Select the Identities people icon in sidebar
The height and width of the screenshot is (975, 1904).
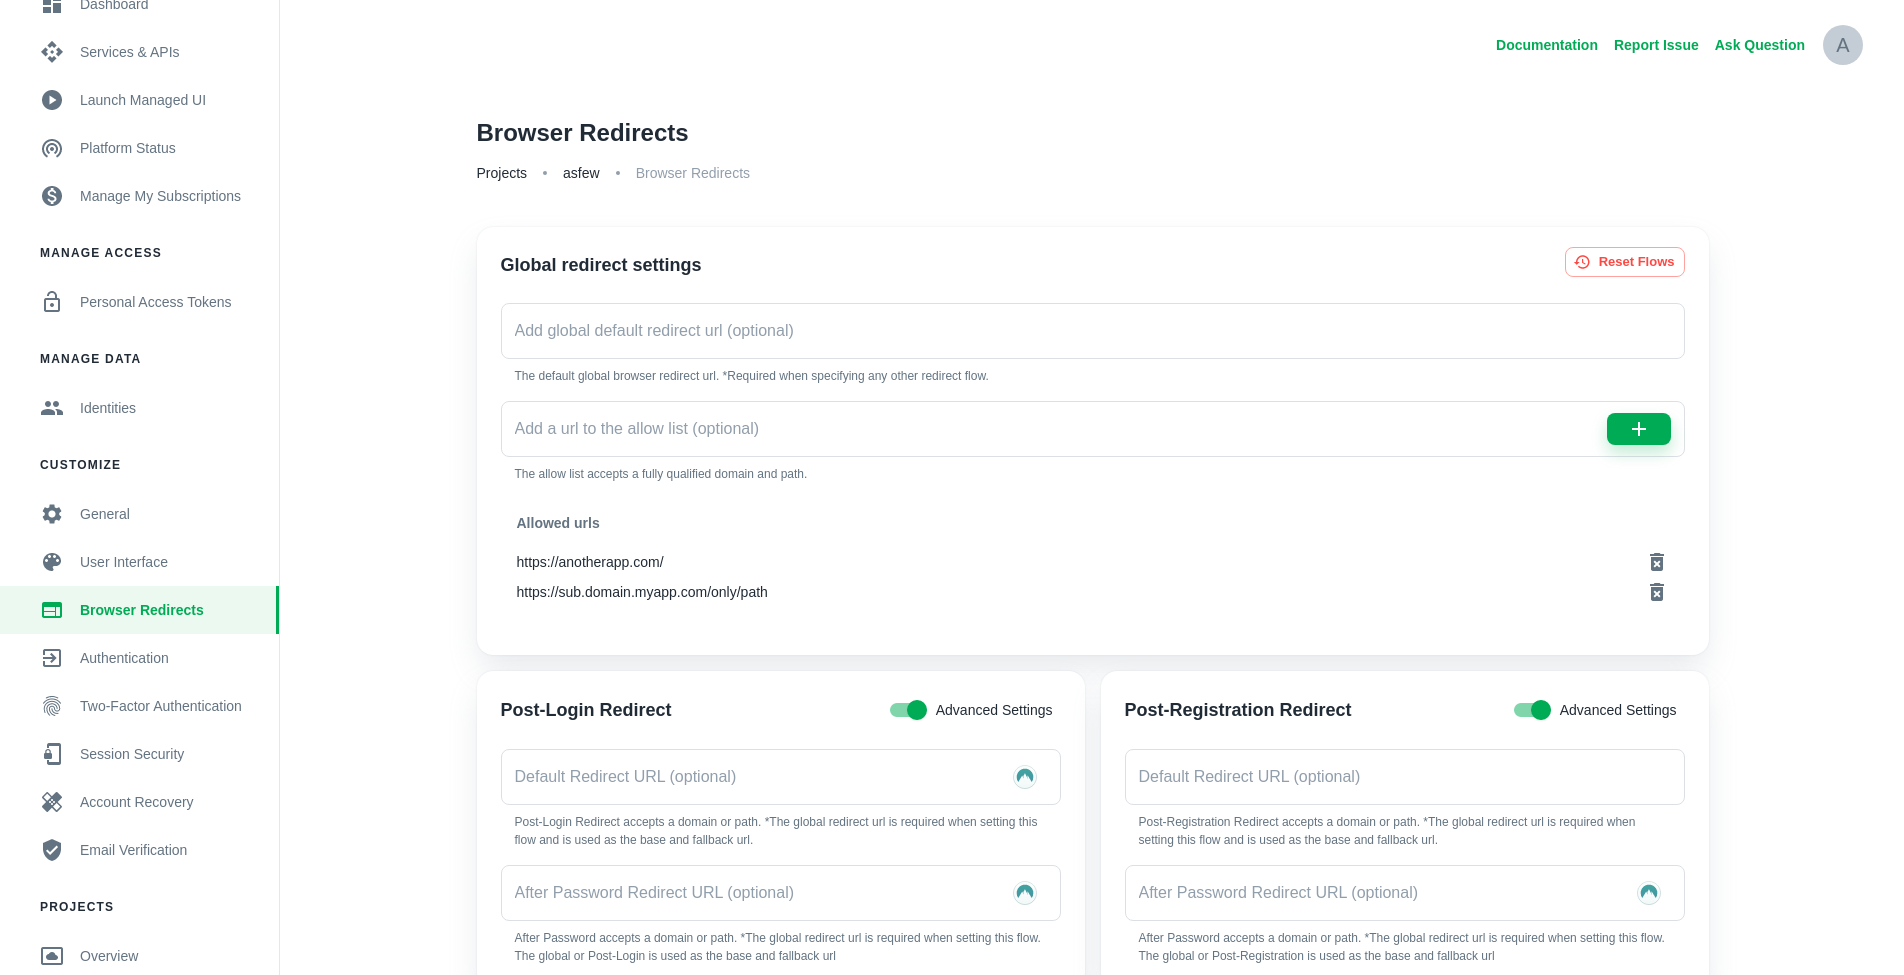pyautogui.click(x=51, y=408)
